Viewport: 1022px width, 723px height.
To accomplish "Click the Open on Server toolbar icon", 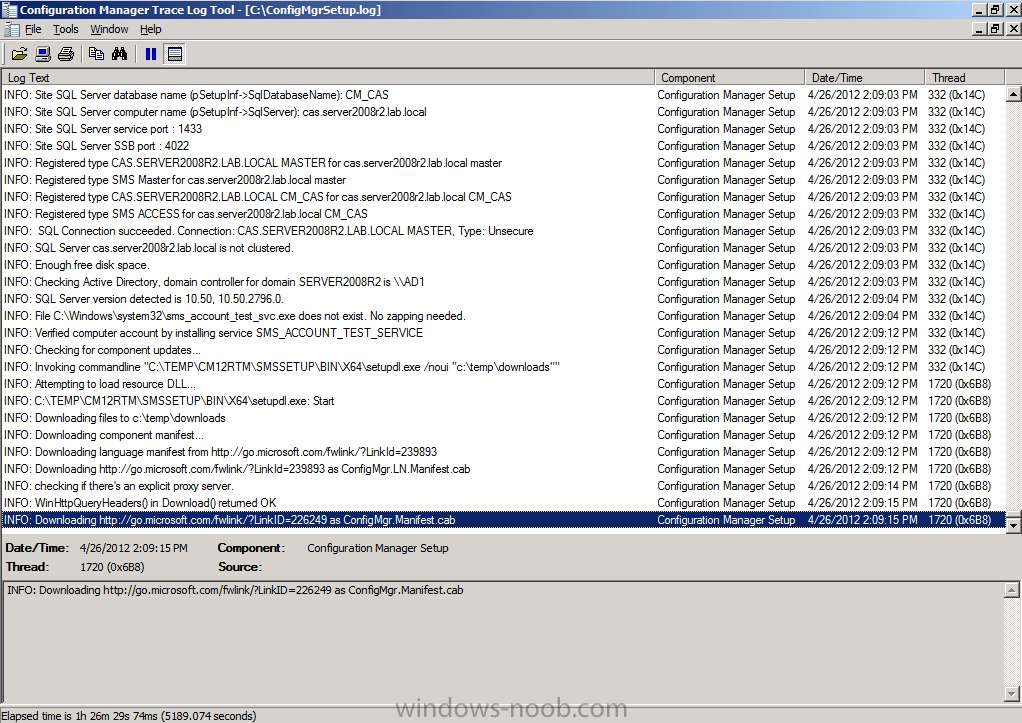I will pos(43,54).
